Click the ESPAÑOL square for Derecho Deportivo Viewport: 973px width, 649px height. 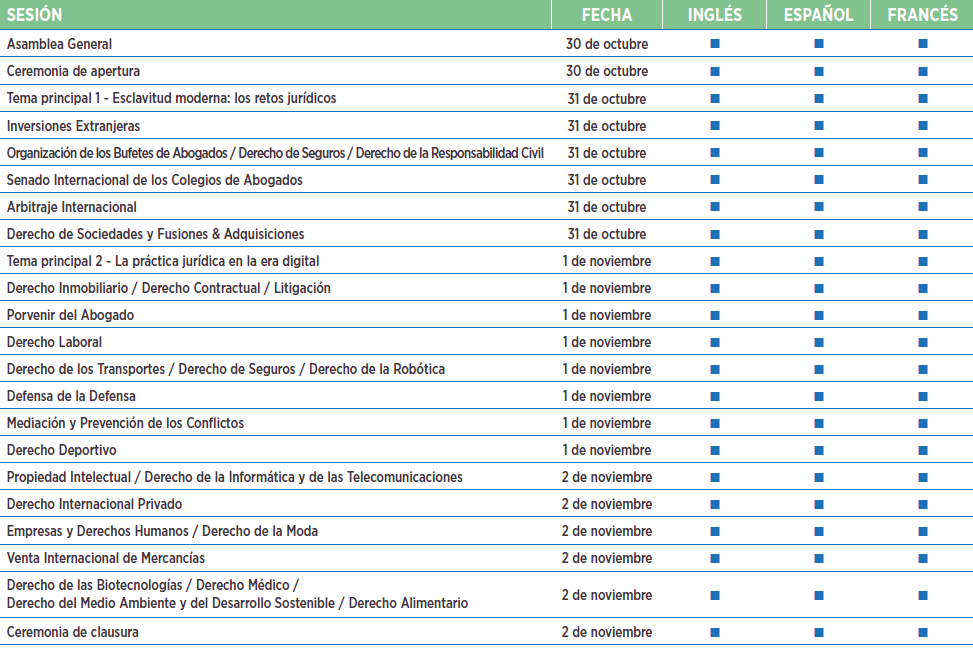819,450
